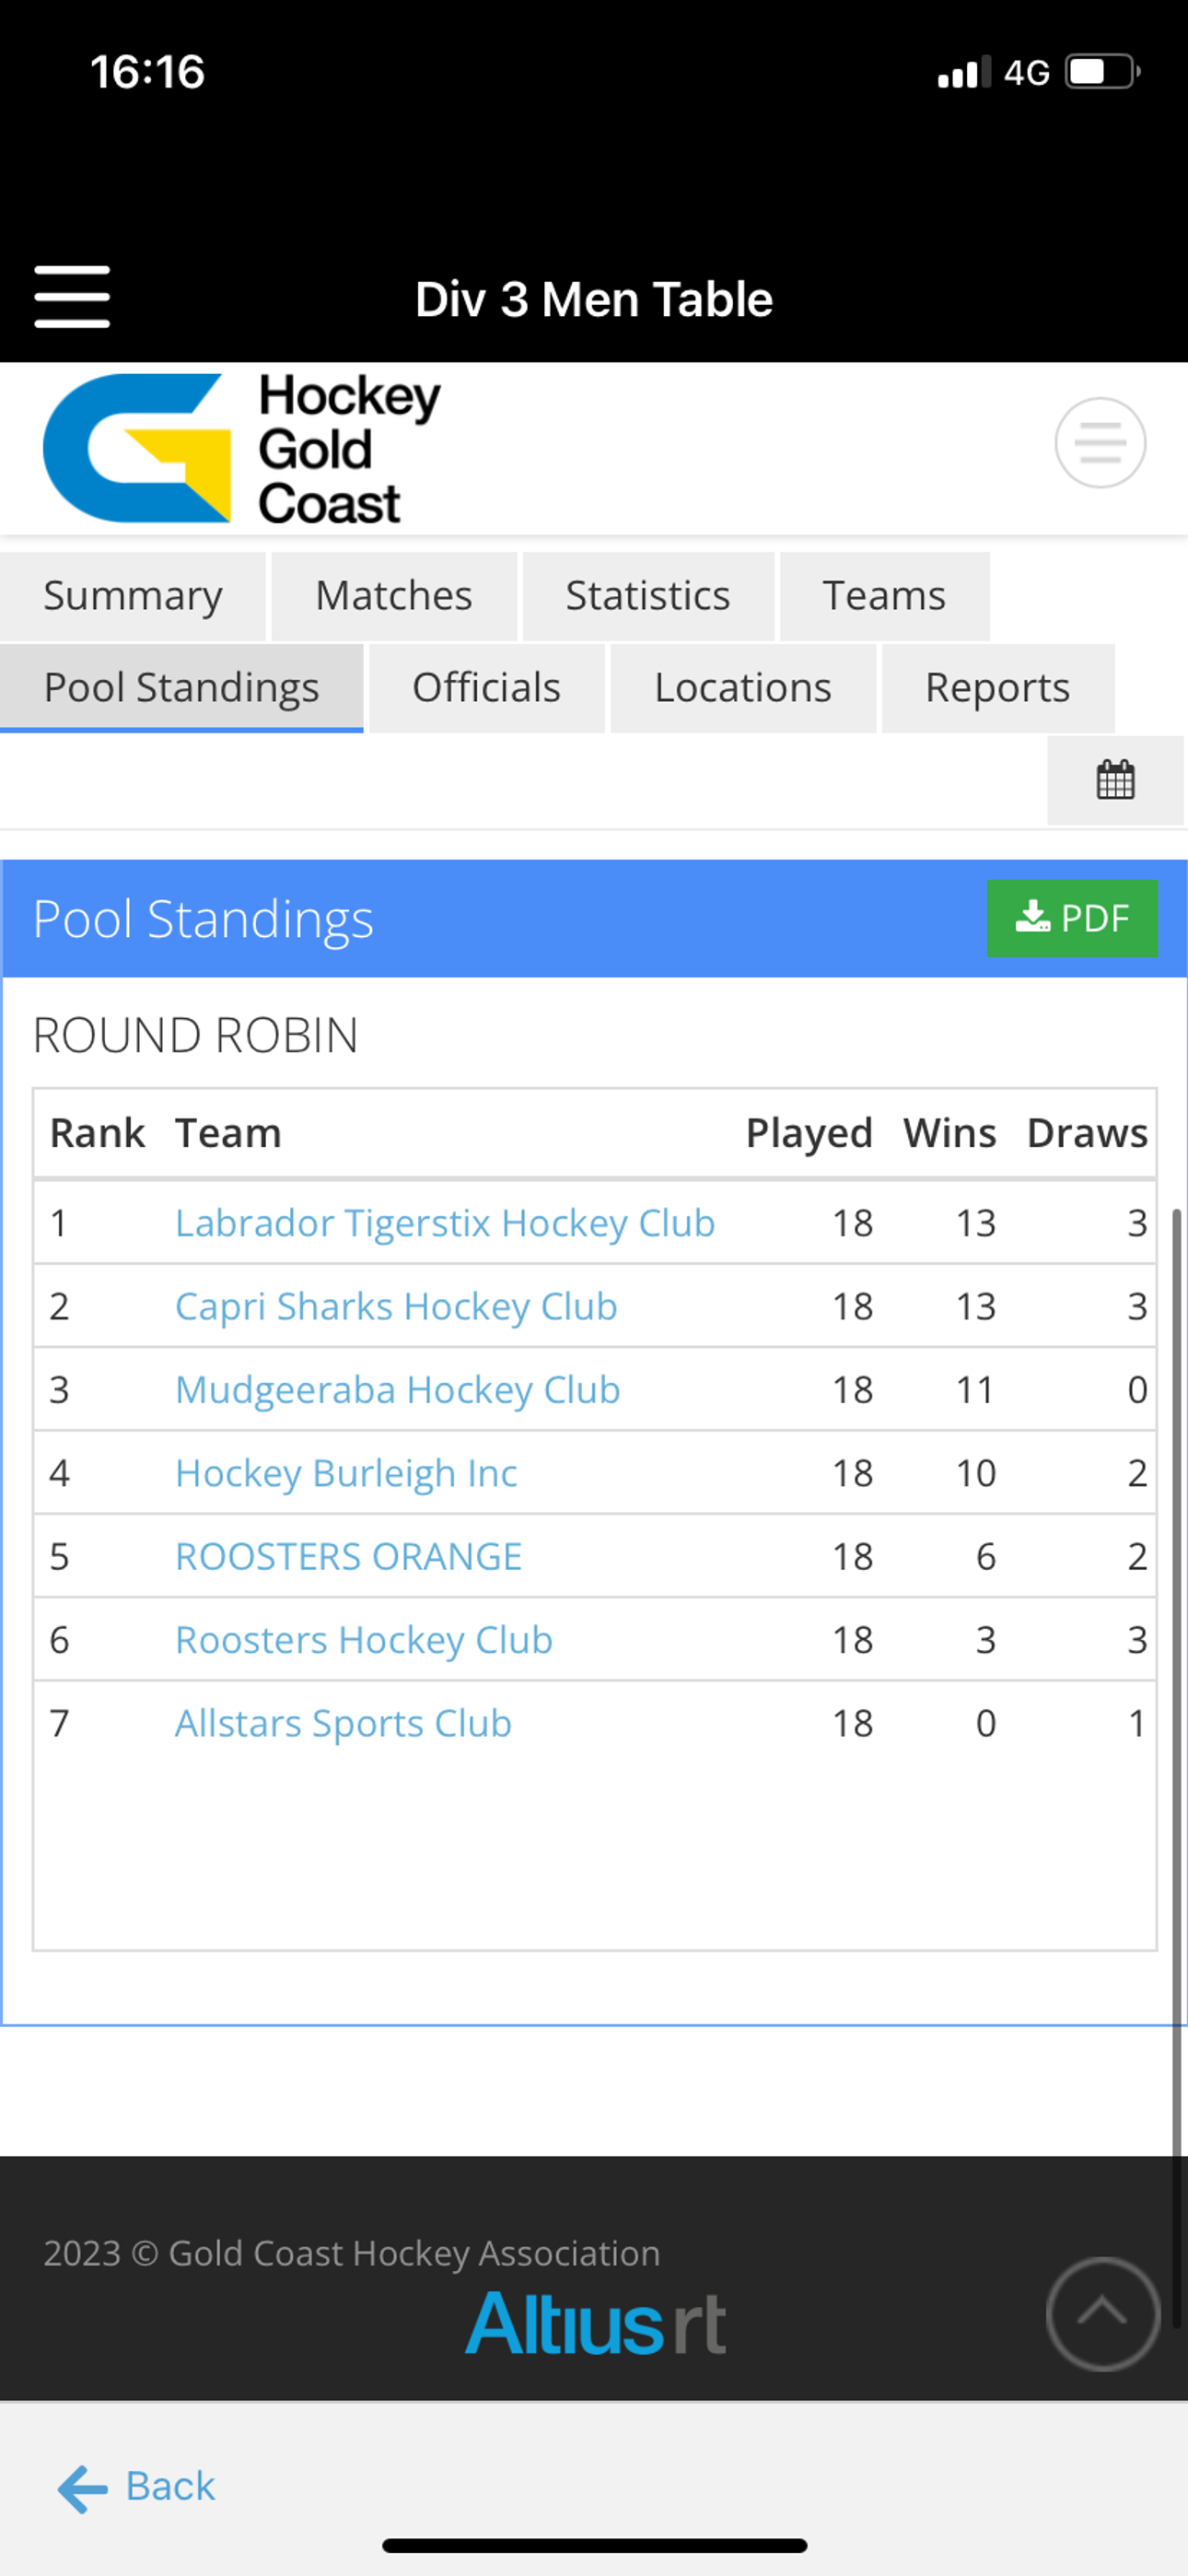Open Allstars Sports Club link
Image resolution: width=1188 pixels, height=2576 pixels.
pyautogui.click(x=343, y=1724)
